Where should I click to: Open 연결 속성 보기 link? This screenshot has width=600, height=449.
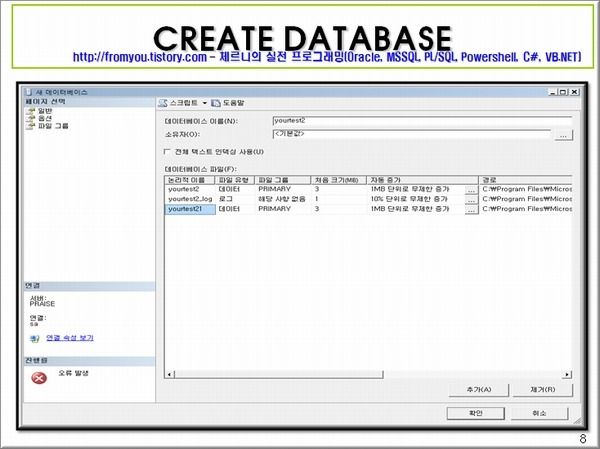(x=70, y=338)
